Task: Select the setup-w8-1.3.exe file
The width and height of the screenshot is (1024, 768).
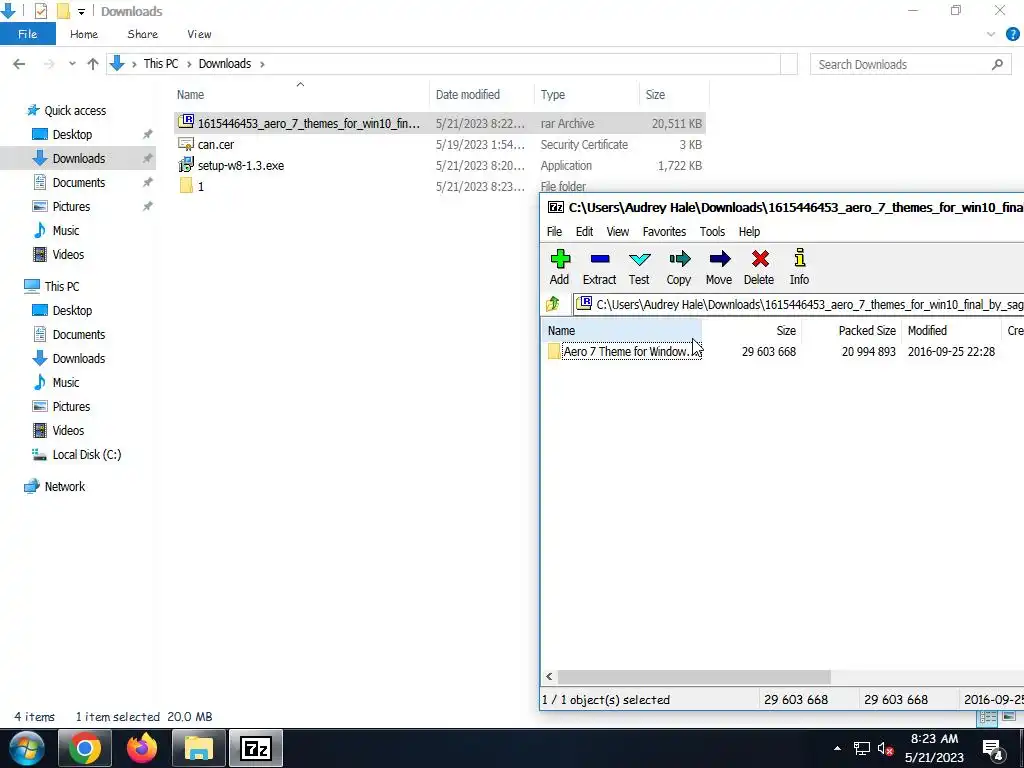Action: 440,165
